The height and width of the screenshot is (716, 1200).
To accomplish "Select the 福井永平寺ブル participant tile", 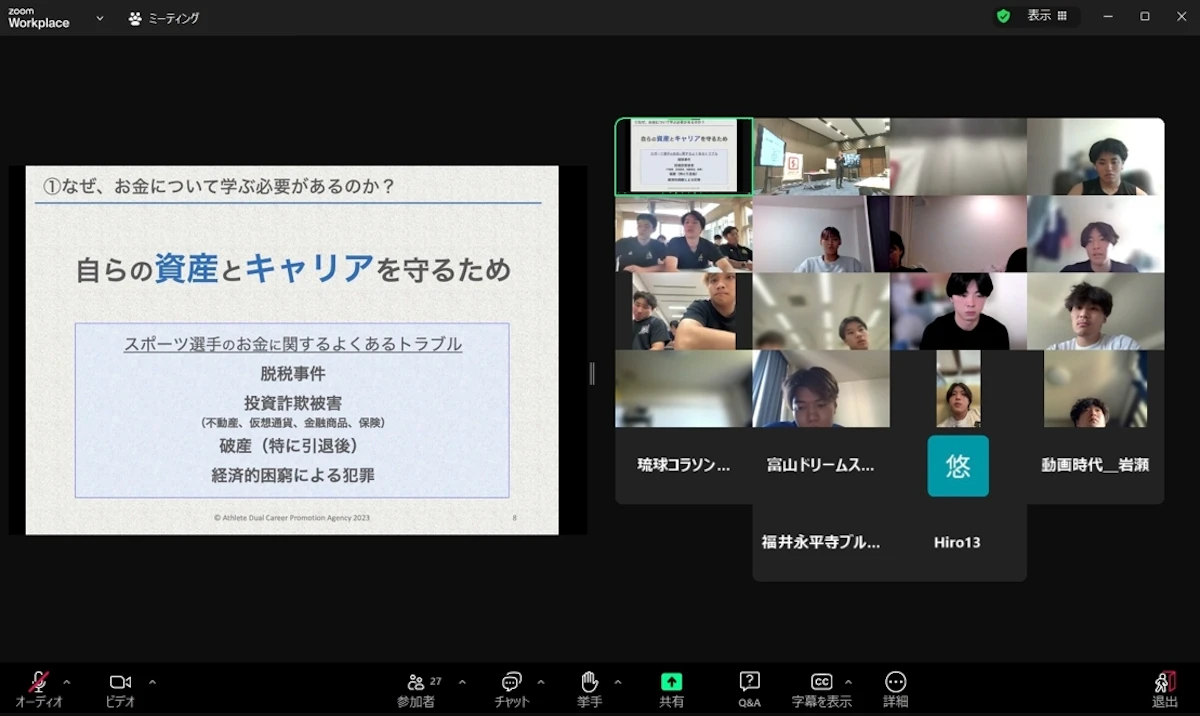I will pyautogui.click(x=821, y=542).
